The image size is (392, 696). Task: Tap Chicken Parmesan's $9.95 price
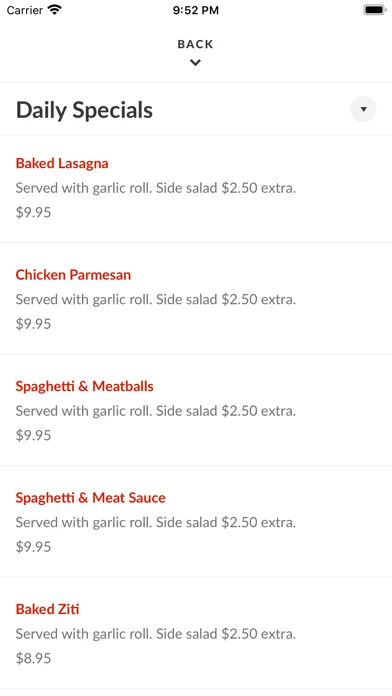pos(33,324)
